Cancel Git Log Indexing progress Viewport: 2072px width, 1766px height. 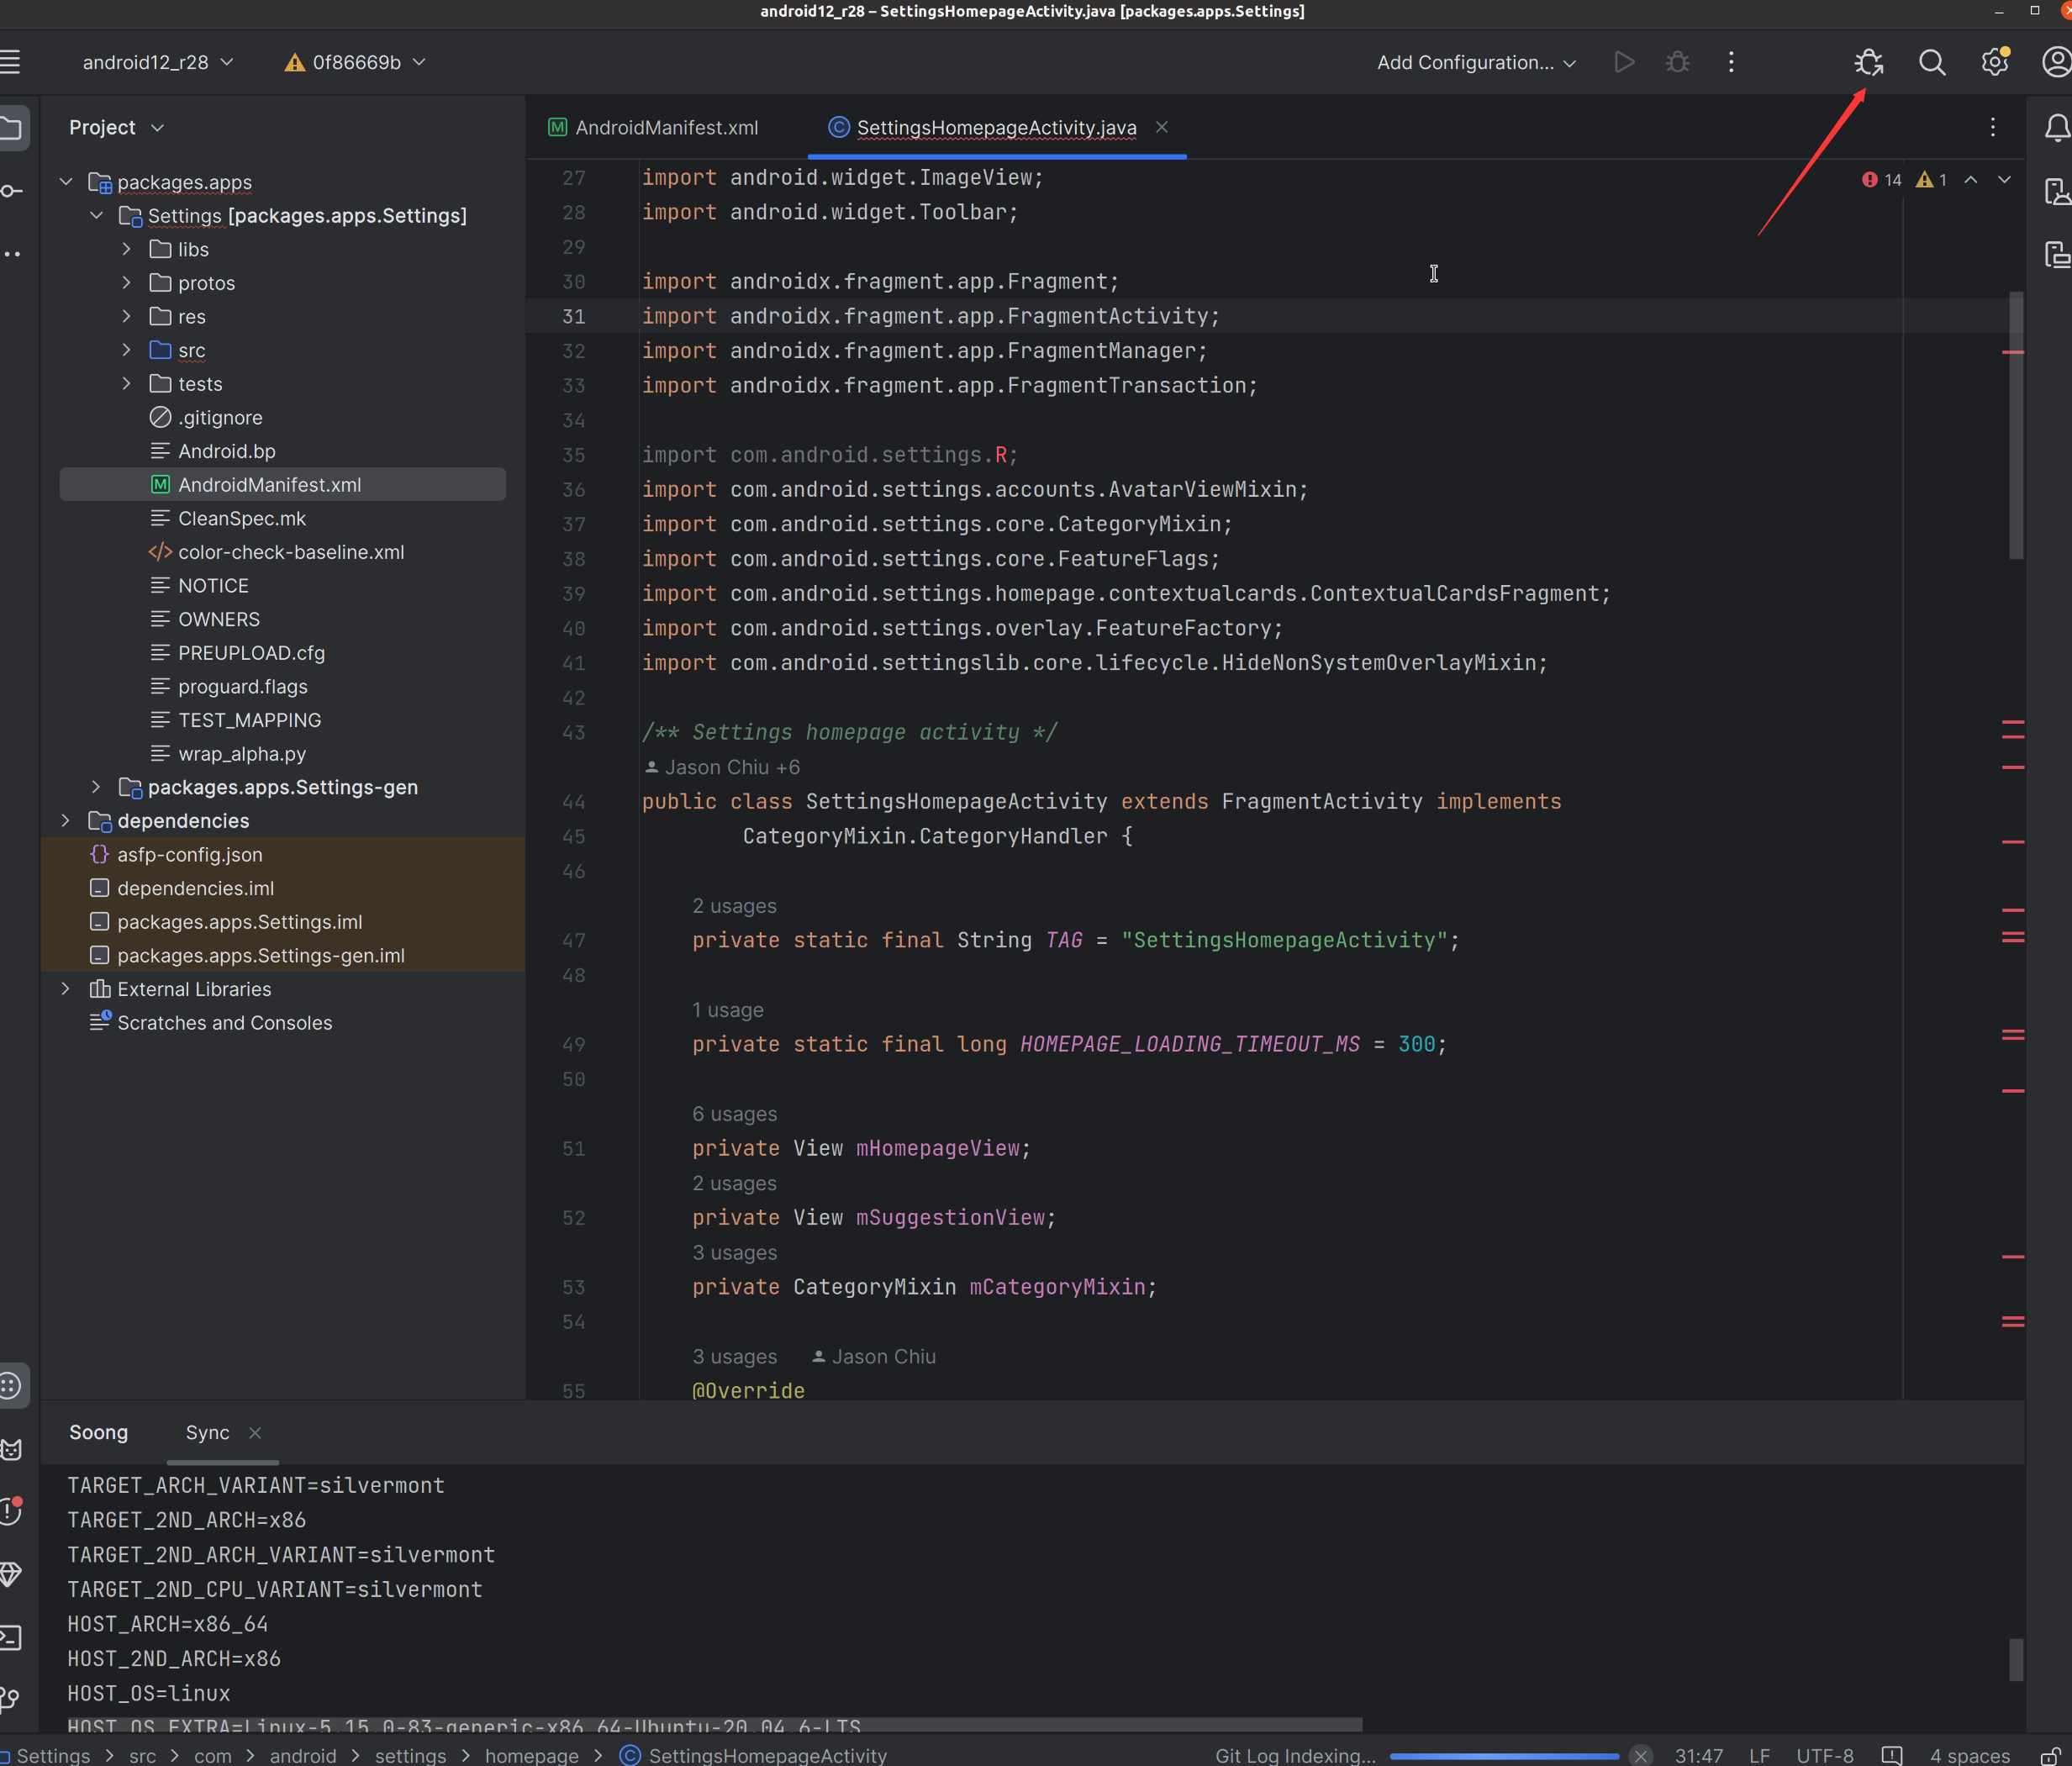click(1640, 1755)
